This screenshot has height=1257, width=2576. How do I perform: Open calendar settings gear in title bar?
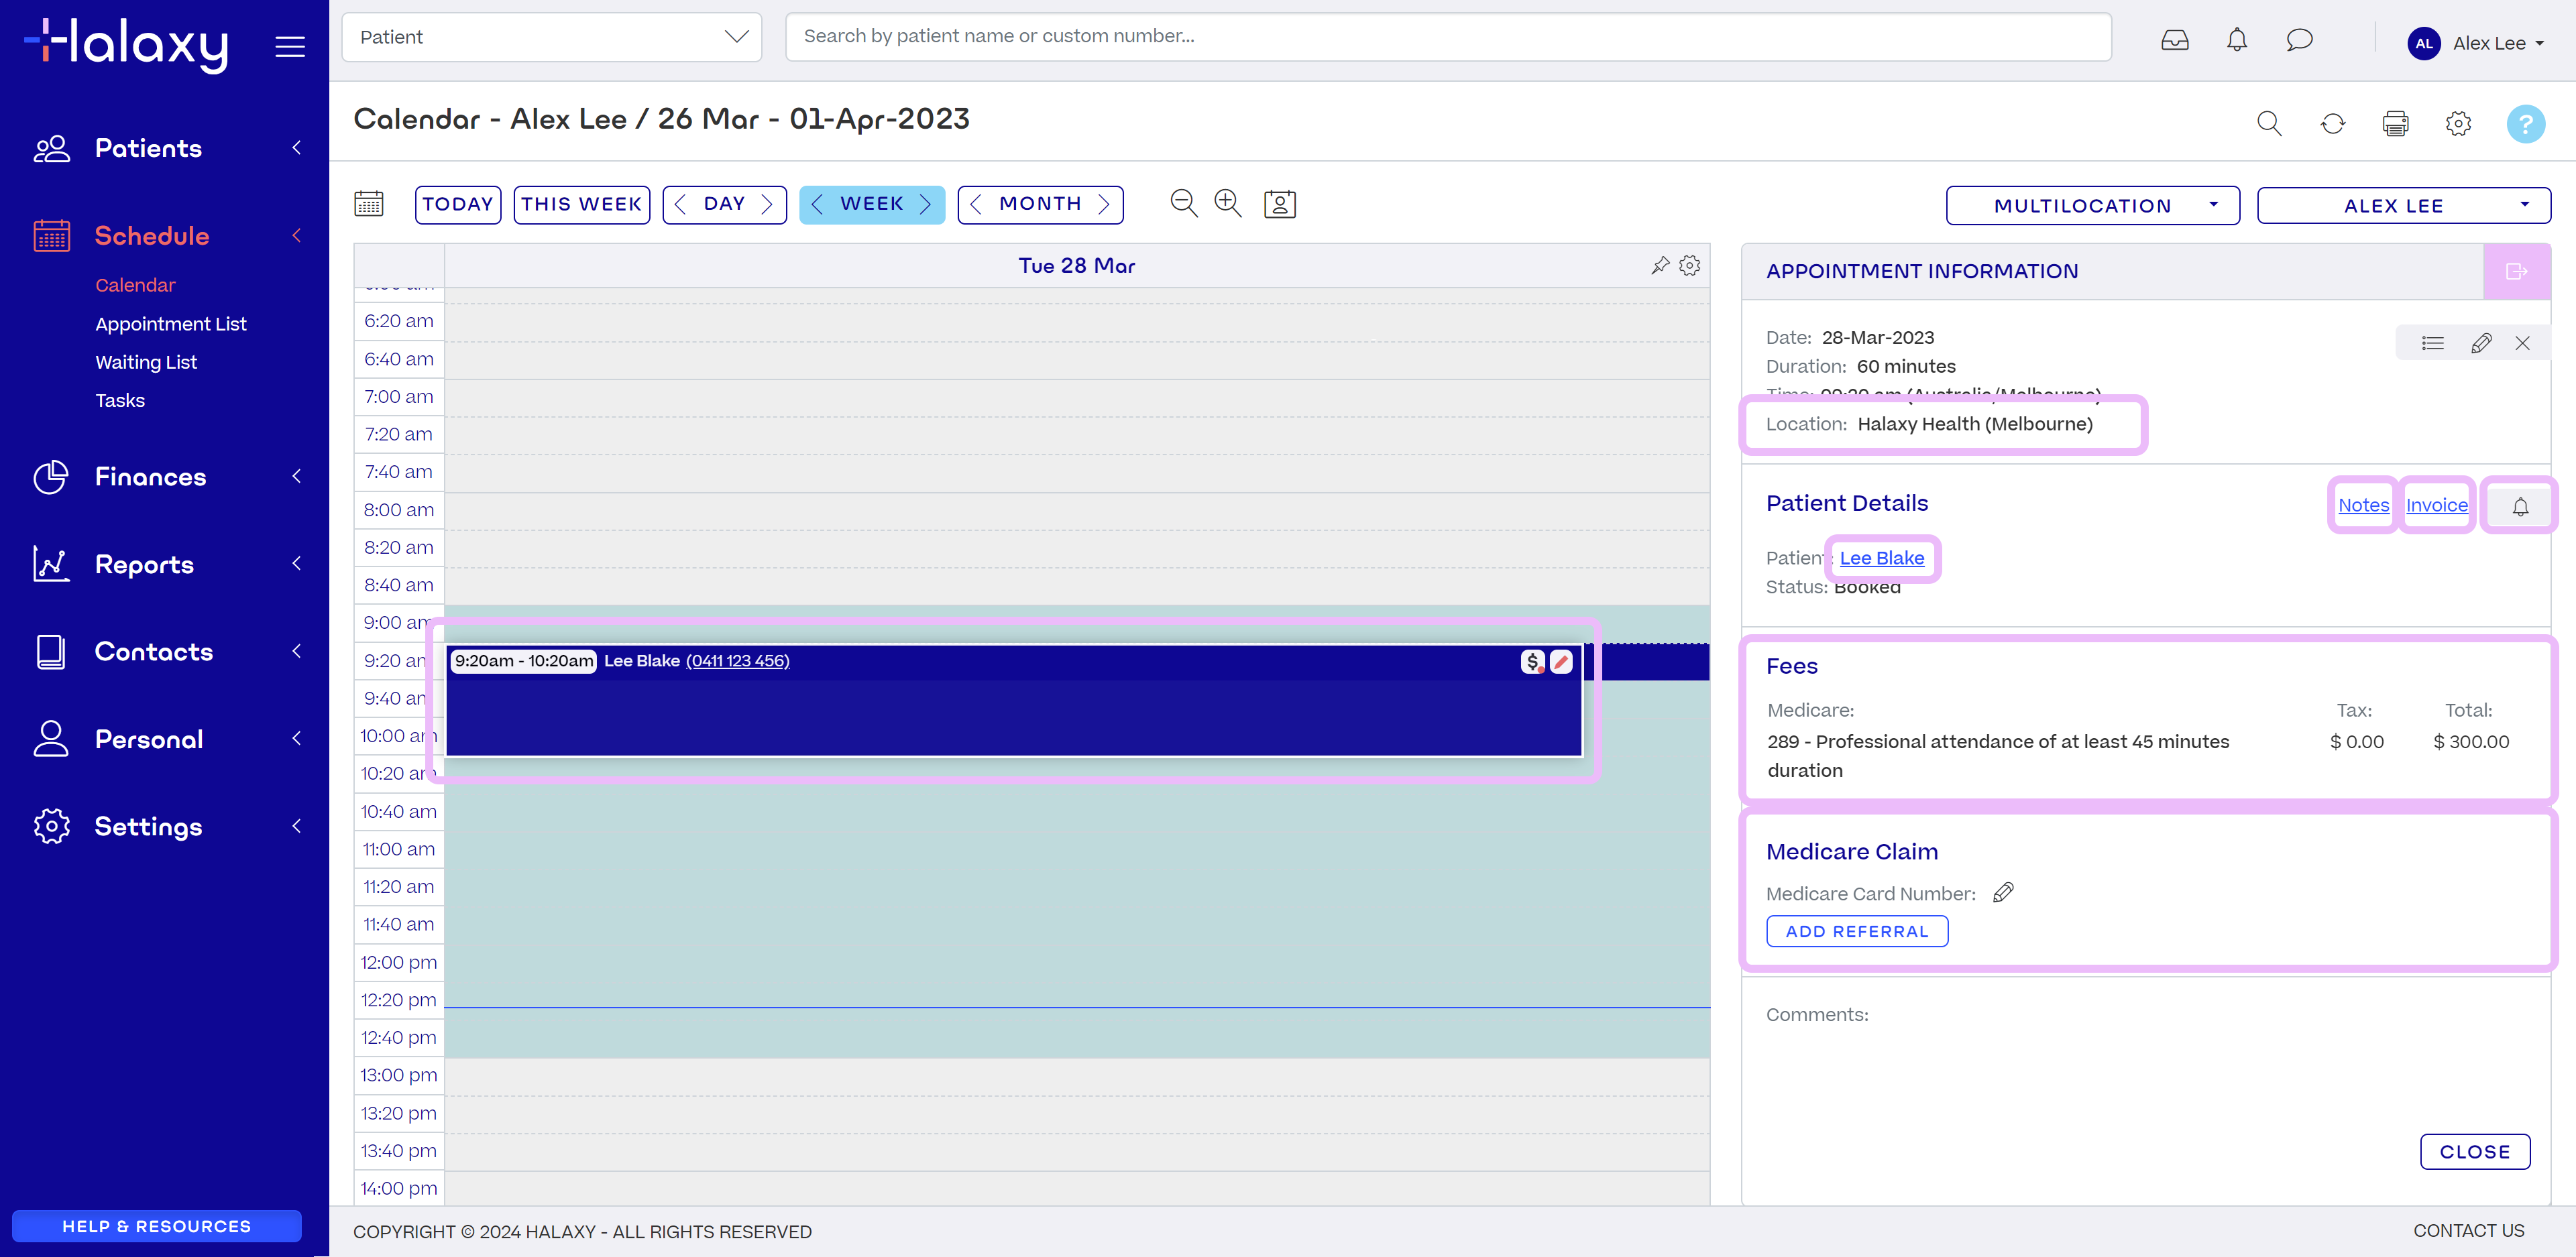[x=2458, y=123]
